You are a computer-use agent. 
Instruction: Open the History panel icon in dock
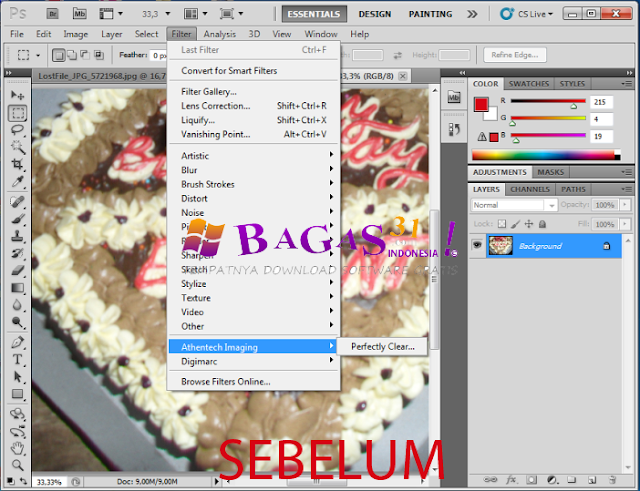point(453,130)
